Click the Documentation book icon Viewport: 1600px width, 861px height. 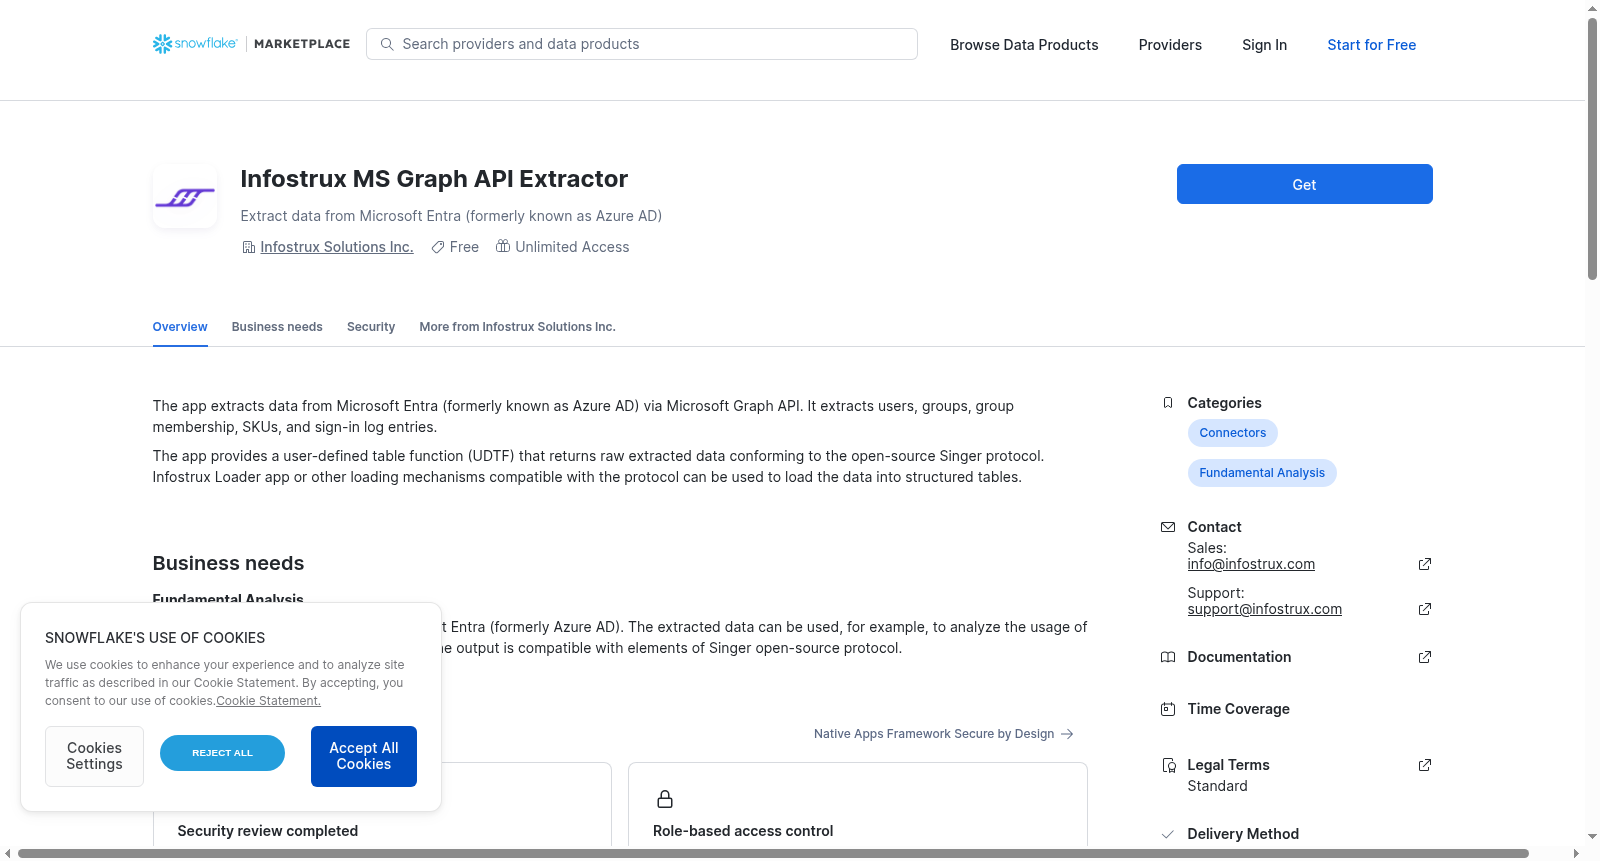pos(1168,657)
